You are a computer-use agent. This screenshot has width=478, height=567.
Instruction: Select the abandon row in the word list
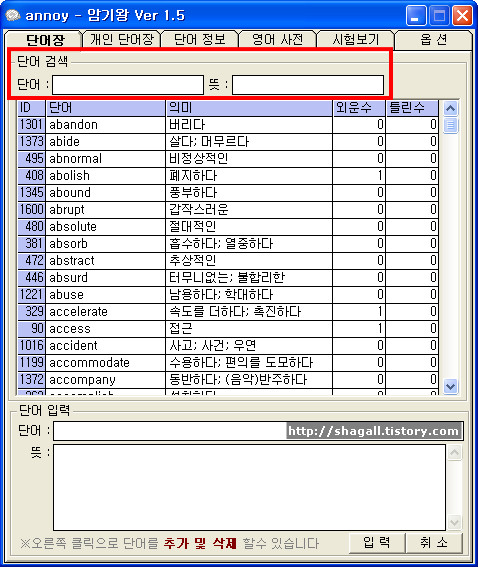228,125
